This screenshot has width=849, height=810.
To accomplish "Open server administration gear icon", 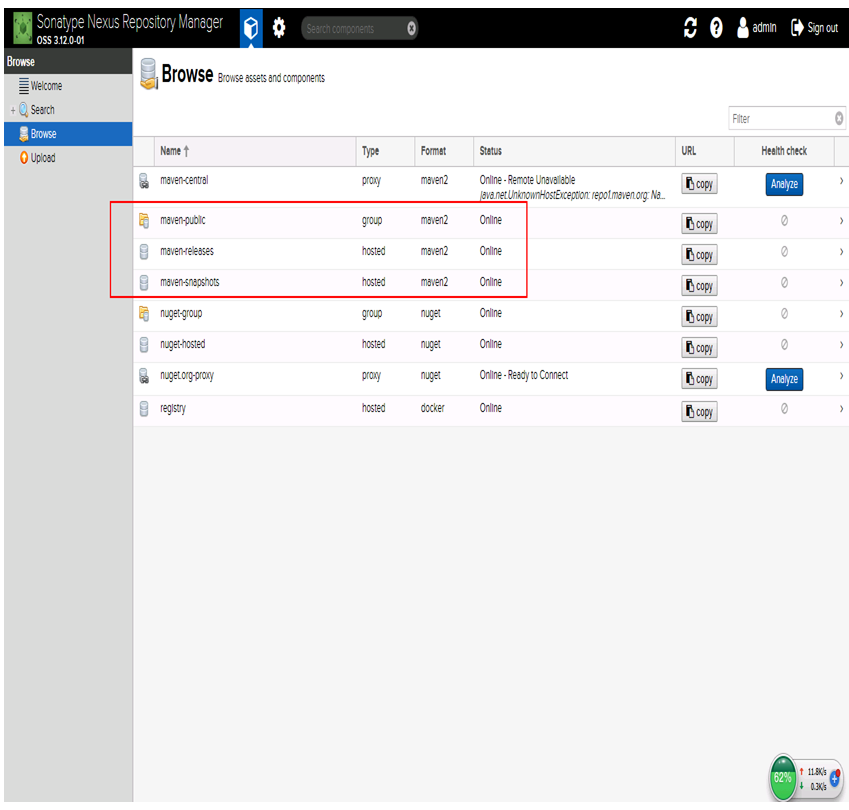I will [279, 28].
